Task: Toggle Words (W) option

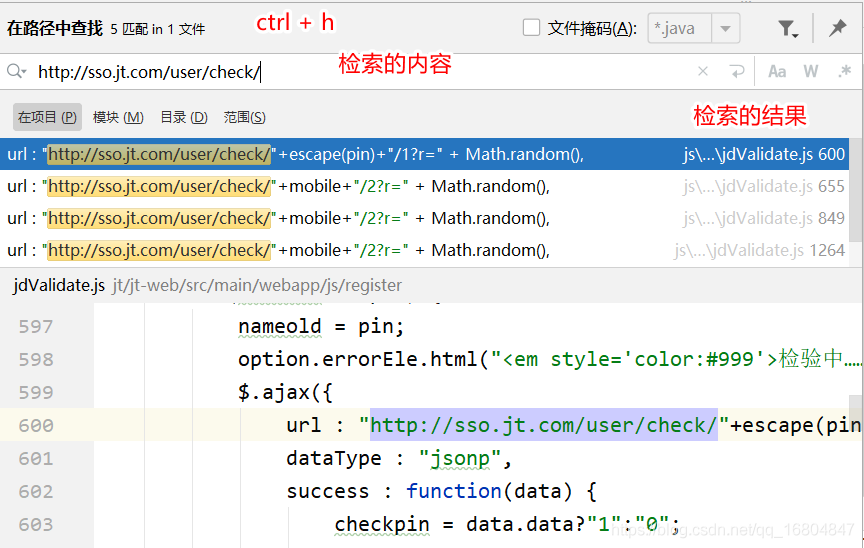Action: point(811,72)
